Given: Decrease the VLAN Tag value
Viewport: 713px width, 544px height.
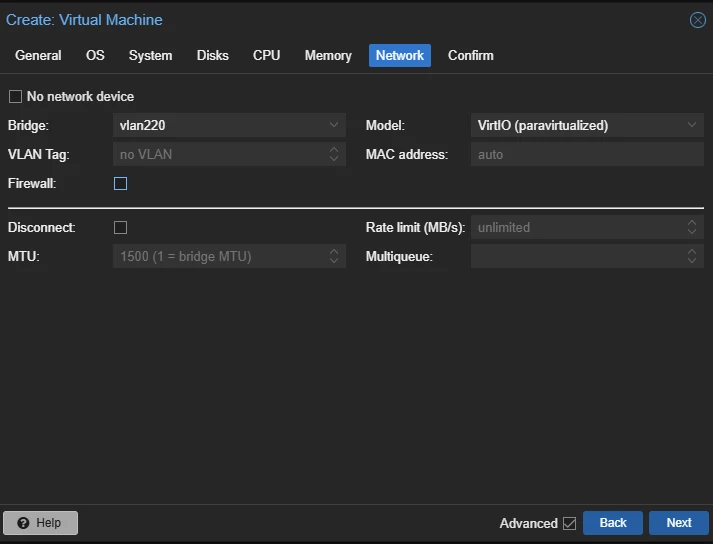Looking at the screenshot, I should click(x=334, y=160).
